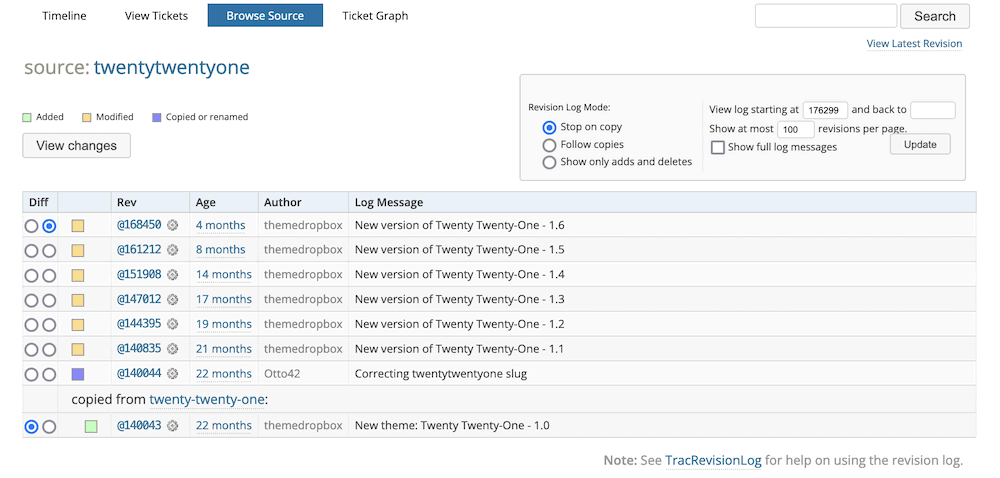Click the purple copied-or-renamed square at @140044
1000x478 pixels.
(78, 374)
